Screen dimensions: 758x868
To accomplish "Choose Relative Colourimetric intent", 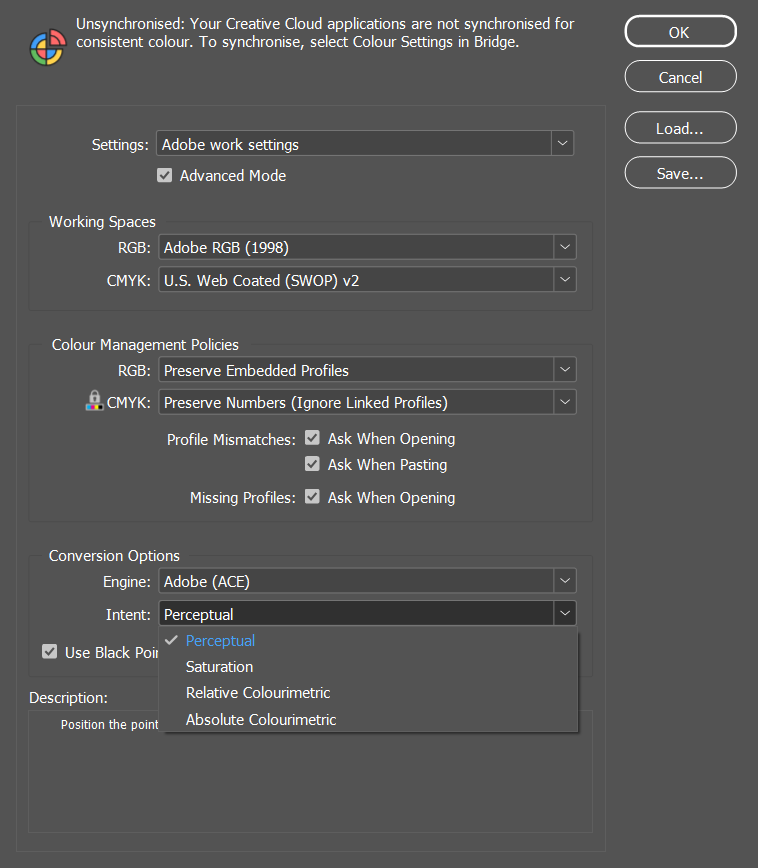I will pos(368,693).
